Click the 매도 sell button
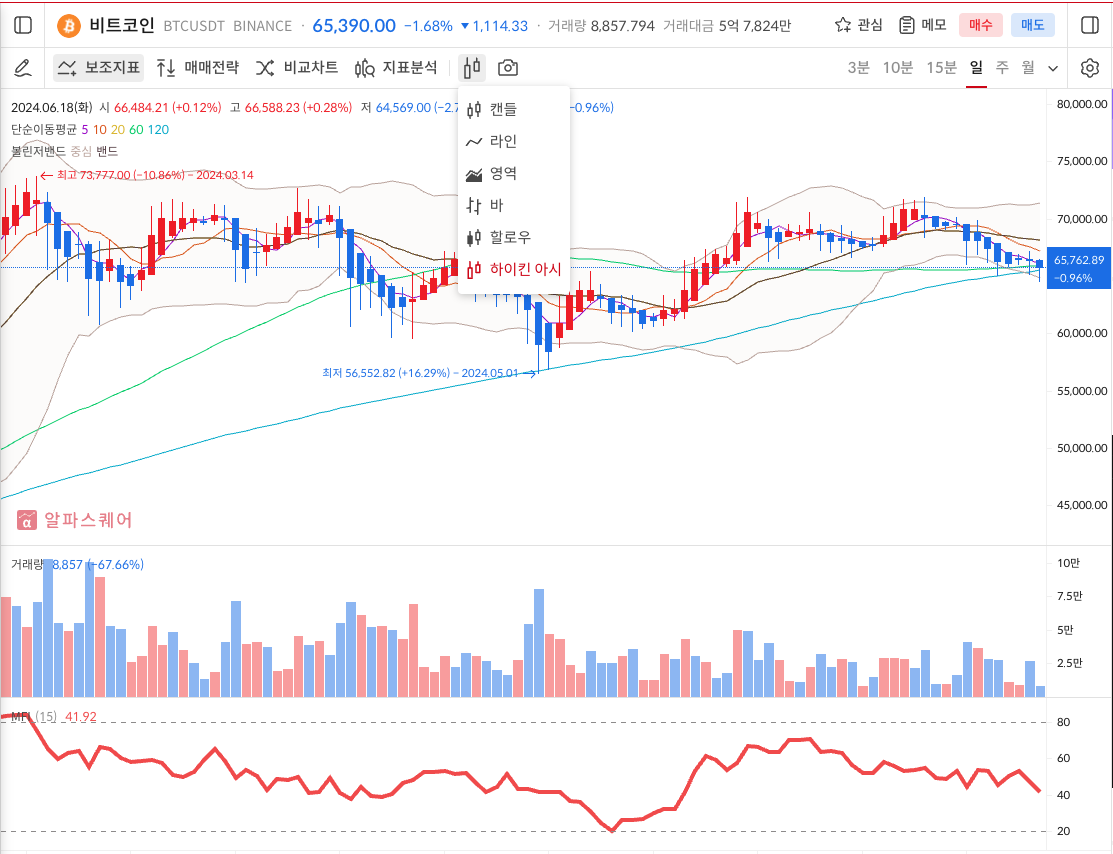Screen dimensions: 1113x854 pyautogui.click(x=1033, y=26)
